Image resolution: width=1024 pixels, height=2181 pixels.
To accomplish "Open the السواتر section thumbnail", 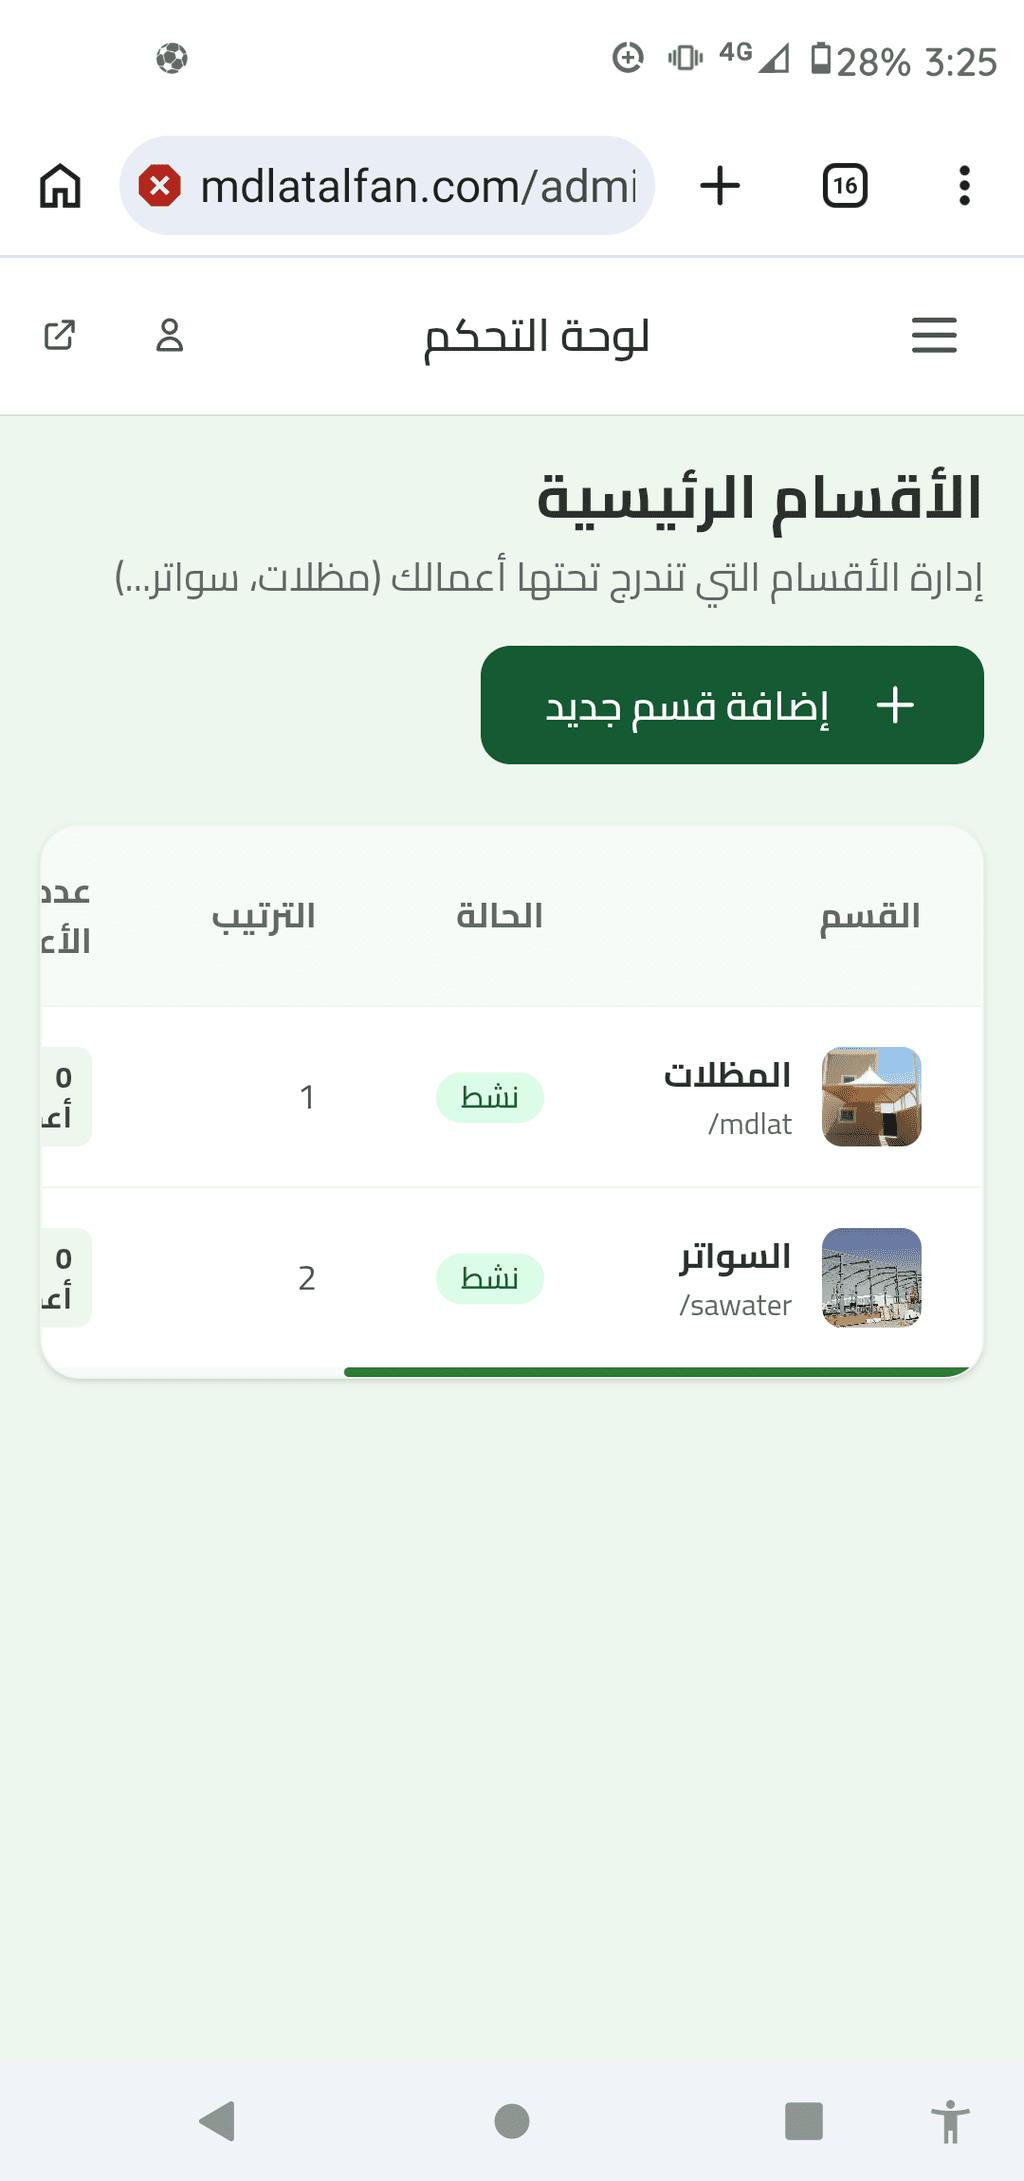I will pyautogui.click(x=871, y=1277).
